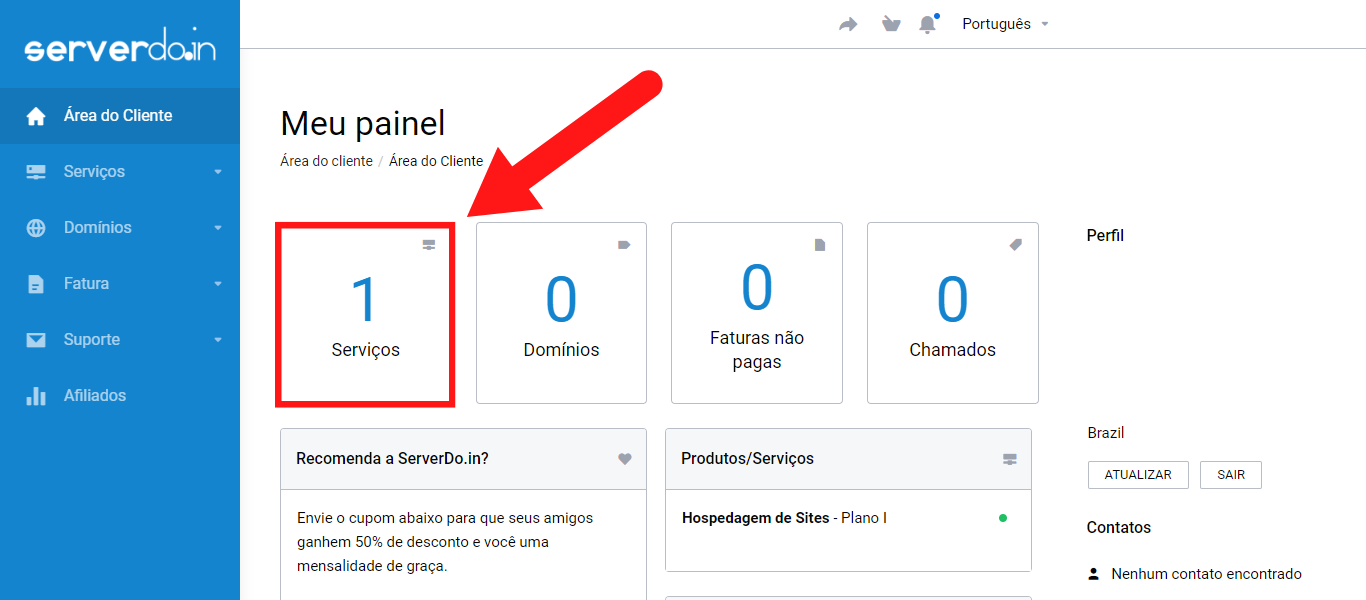The height and width of the screenshot is (600, 1366).
Task: Click the home icon in sidebar
Action: (x=36, y=116)
